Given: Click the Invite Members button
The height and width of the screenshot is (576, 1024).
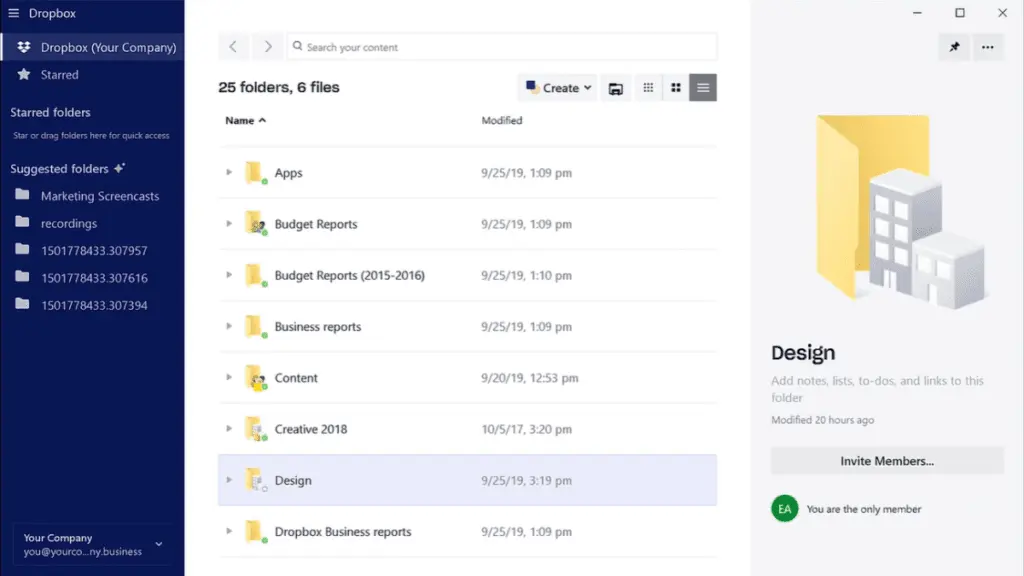Looking at the screenshot, I should click(887, 461).
